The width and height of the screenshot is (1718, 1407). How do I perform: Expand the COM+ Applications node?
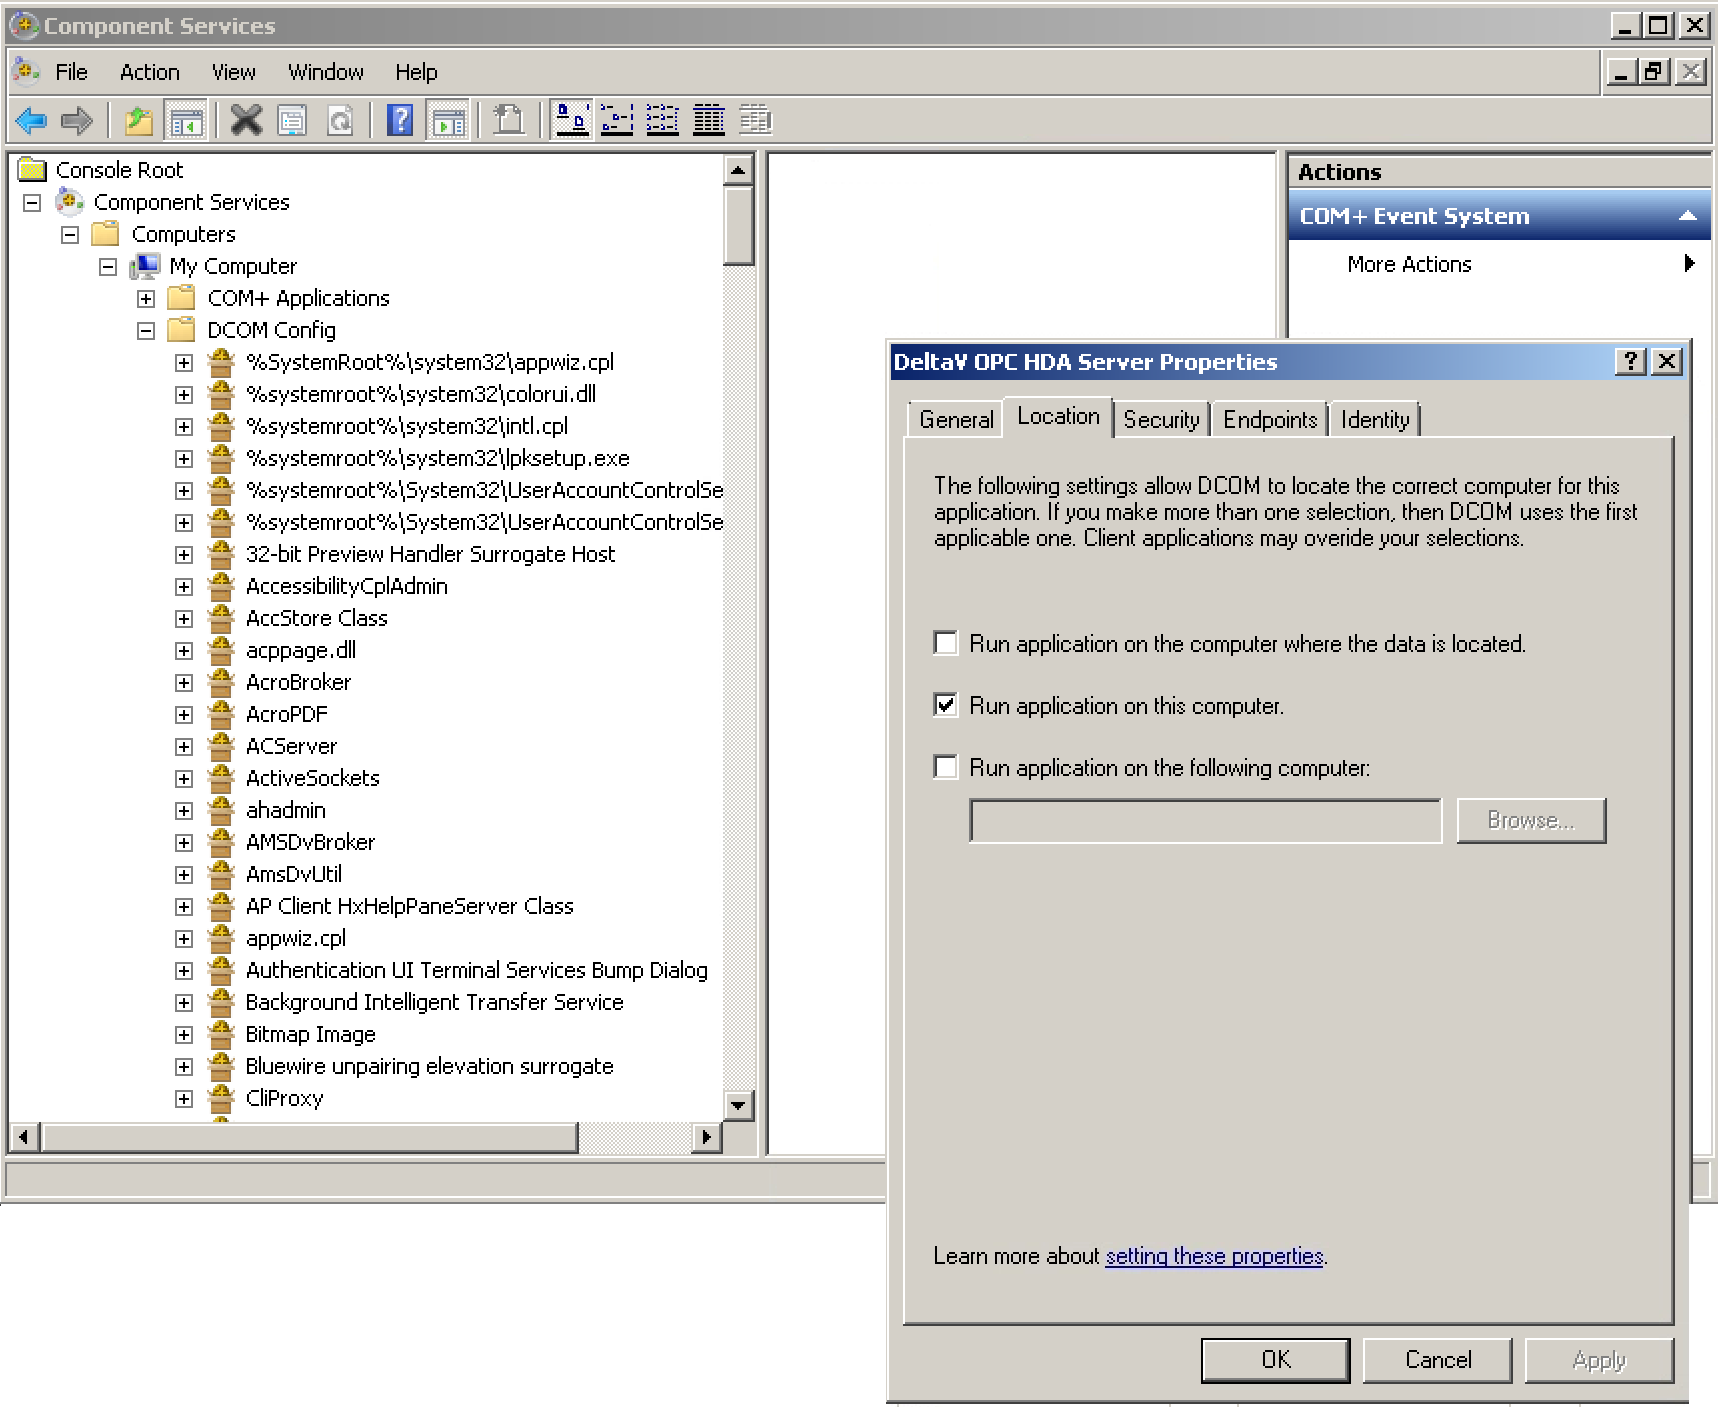[x=146, y=297]
